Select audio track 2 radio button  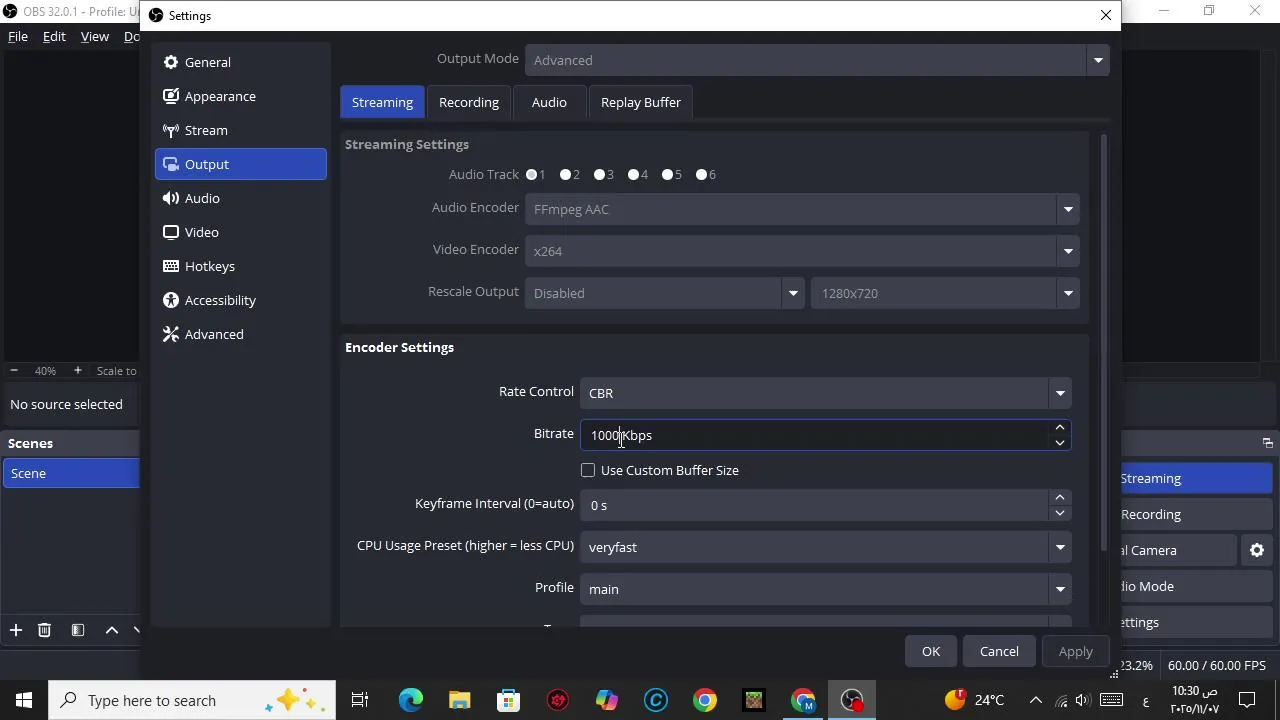click(x=566, y=174)
